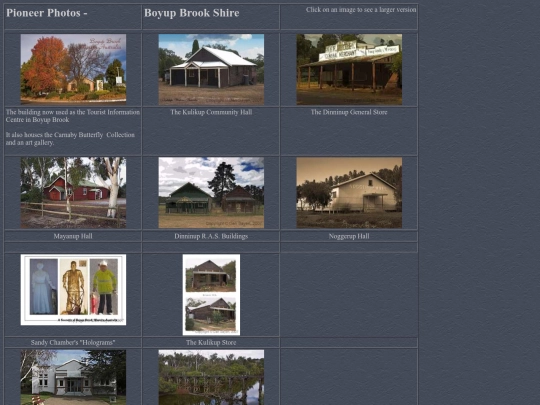View the Dinninup General Store image

coord(349,69)
